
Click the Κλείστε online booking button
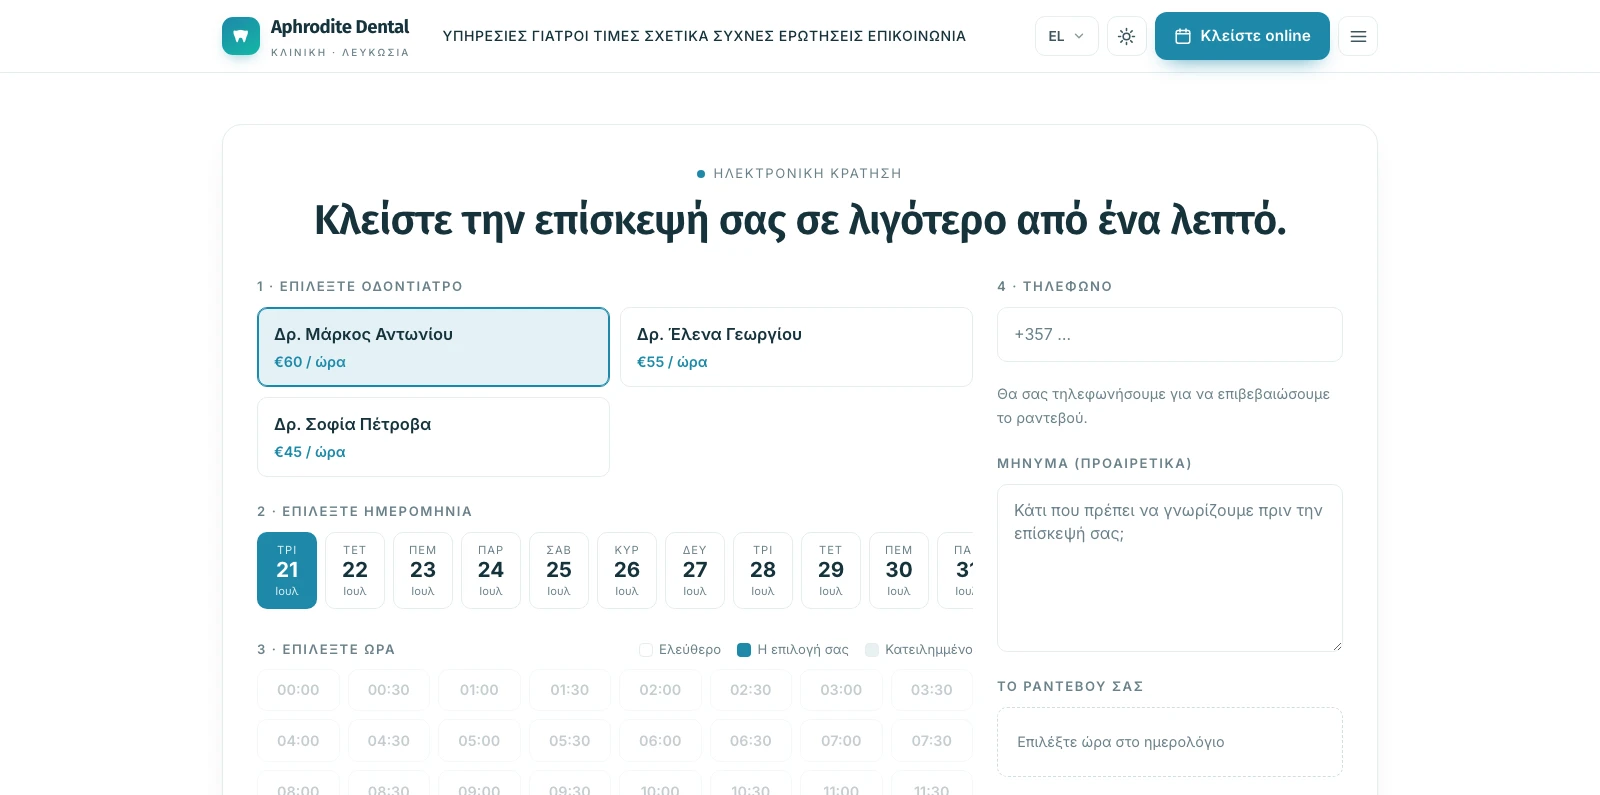(1242, 36)
